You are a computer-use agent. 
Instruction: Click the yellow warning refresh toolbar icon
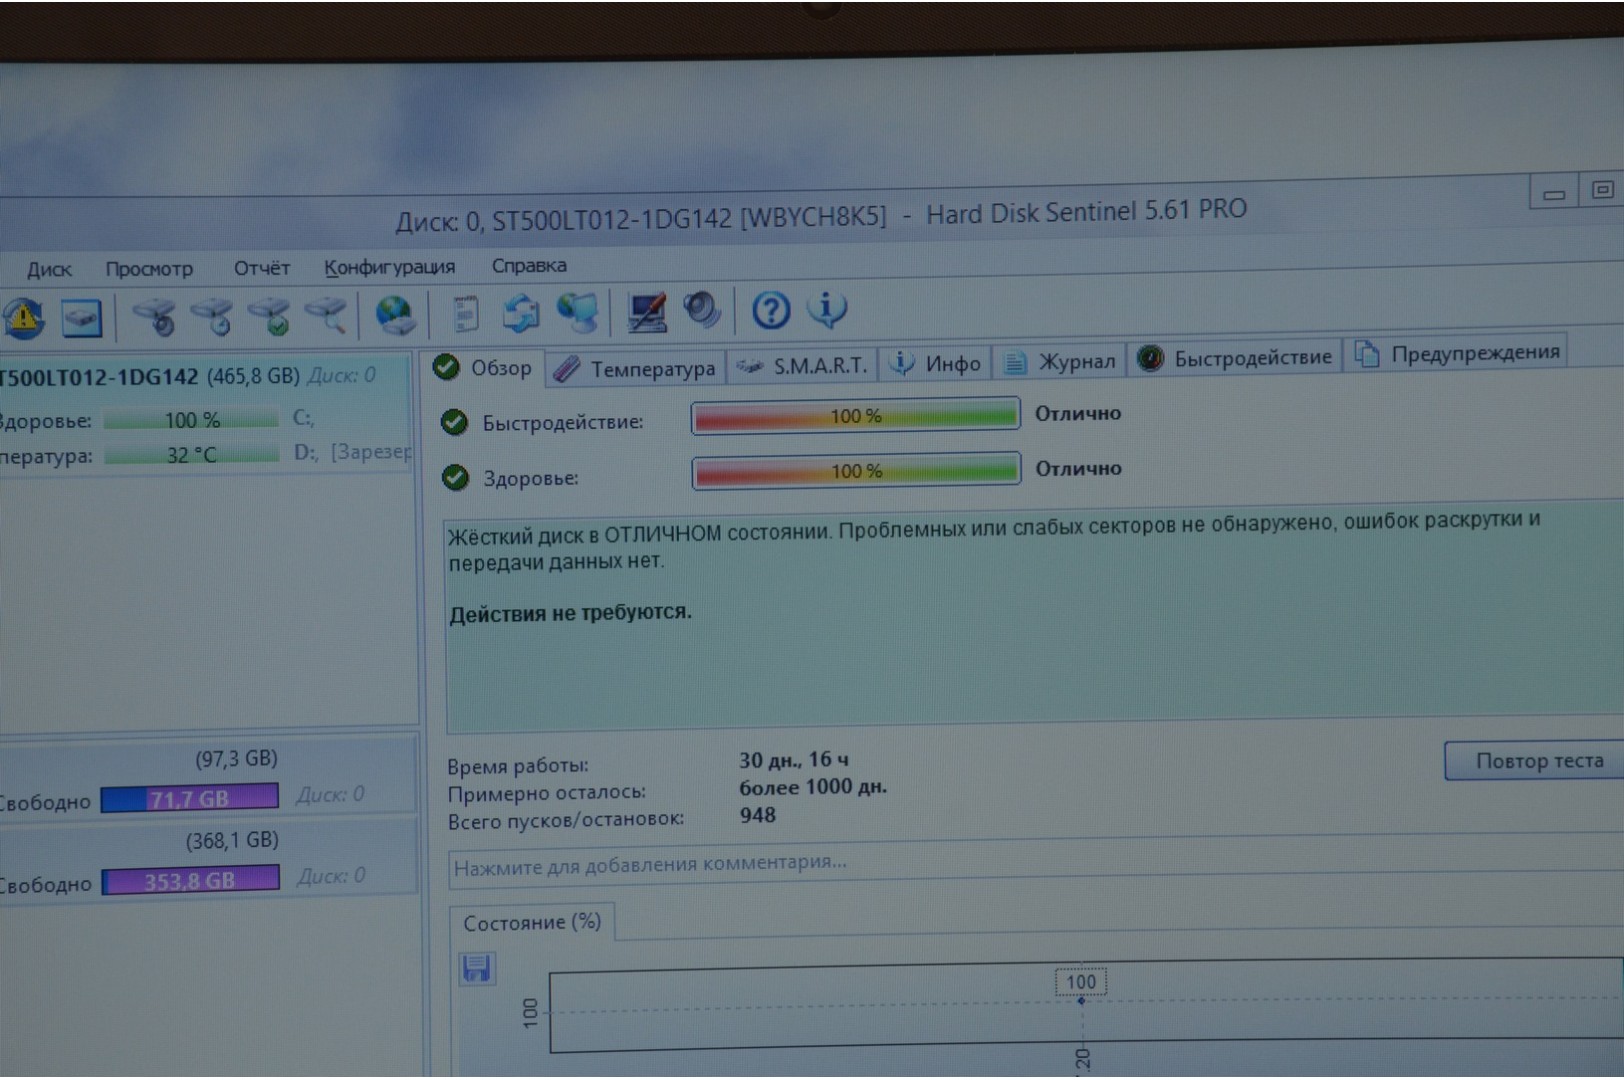tap(23, 318)
